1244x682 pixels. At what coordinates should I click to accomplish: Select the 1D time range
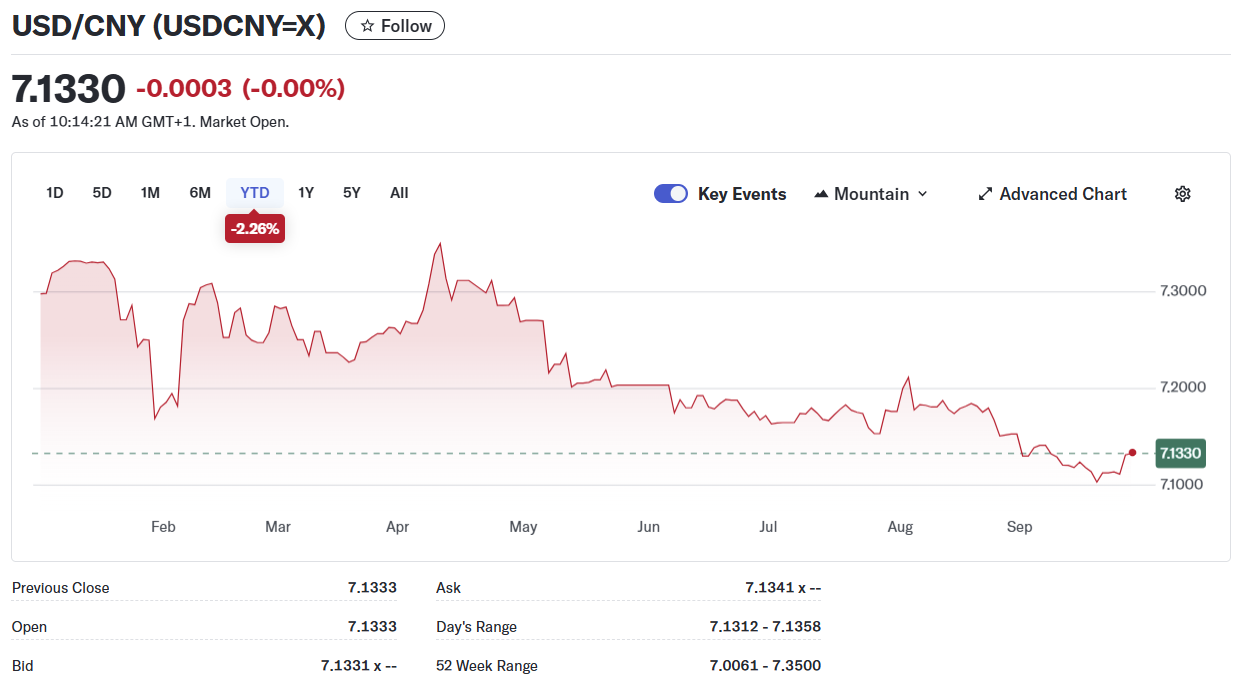[55, 193]
